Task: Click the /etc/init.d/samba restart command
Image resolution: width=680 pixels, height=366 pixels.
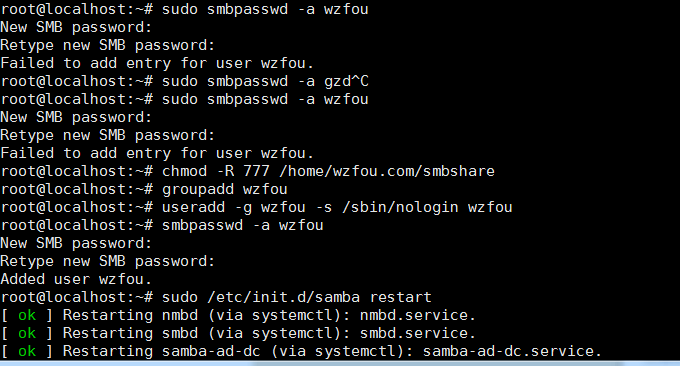Action: coord(319,297)
